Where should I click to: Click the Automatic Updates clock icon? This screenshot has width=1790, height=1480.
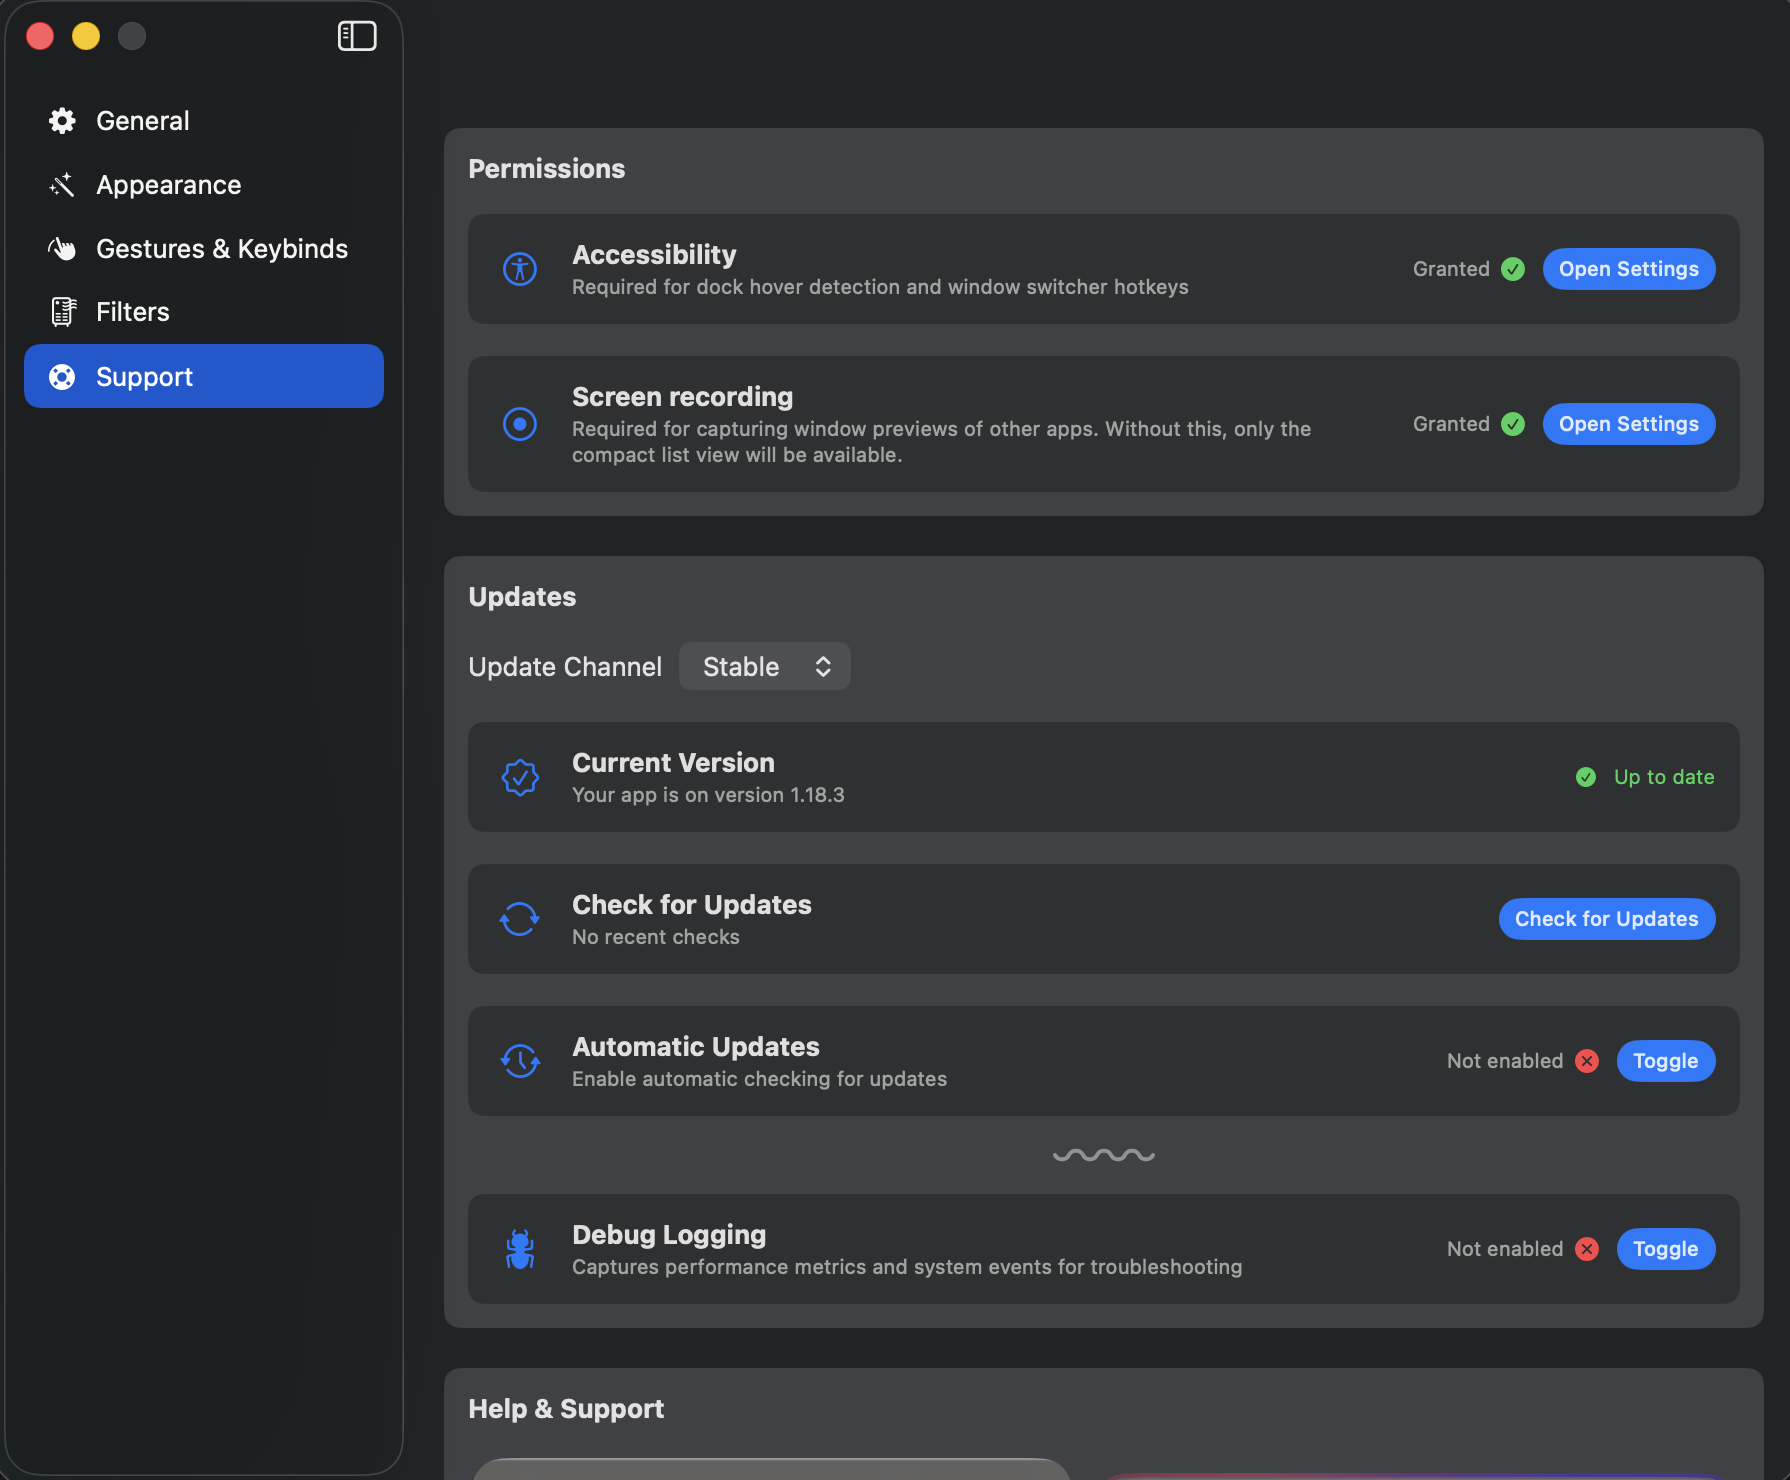[x=520, y=1061]
